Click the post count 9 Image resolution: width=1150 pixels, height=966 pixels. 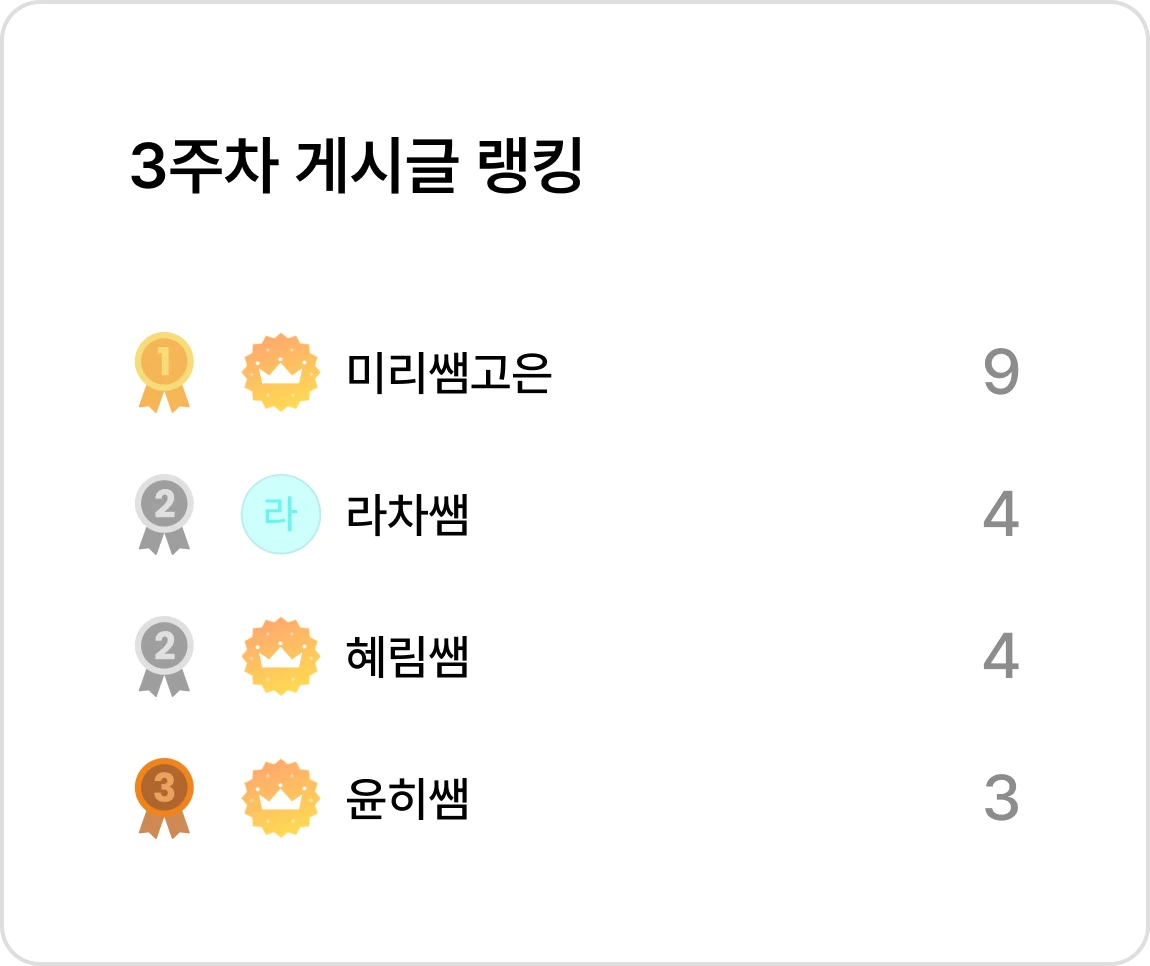click(x=1001, y=372)
